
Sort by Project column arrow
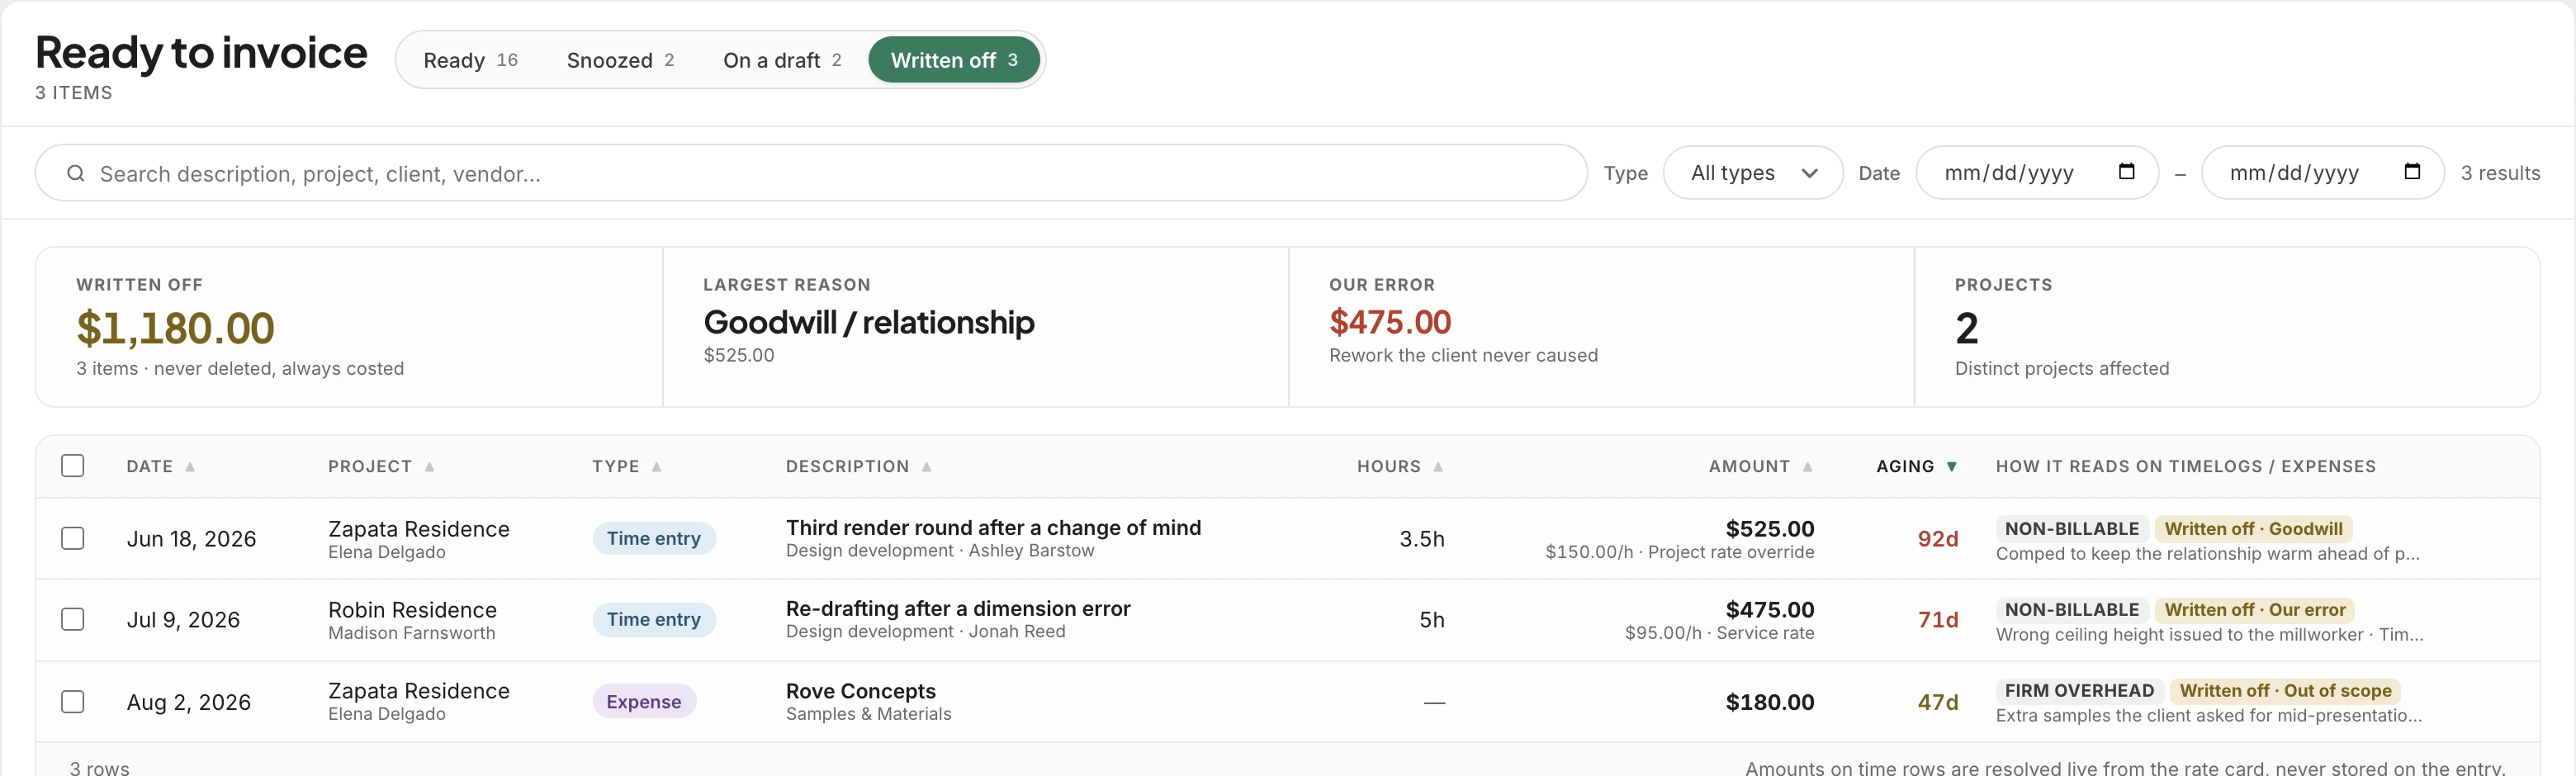429,467
